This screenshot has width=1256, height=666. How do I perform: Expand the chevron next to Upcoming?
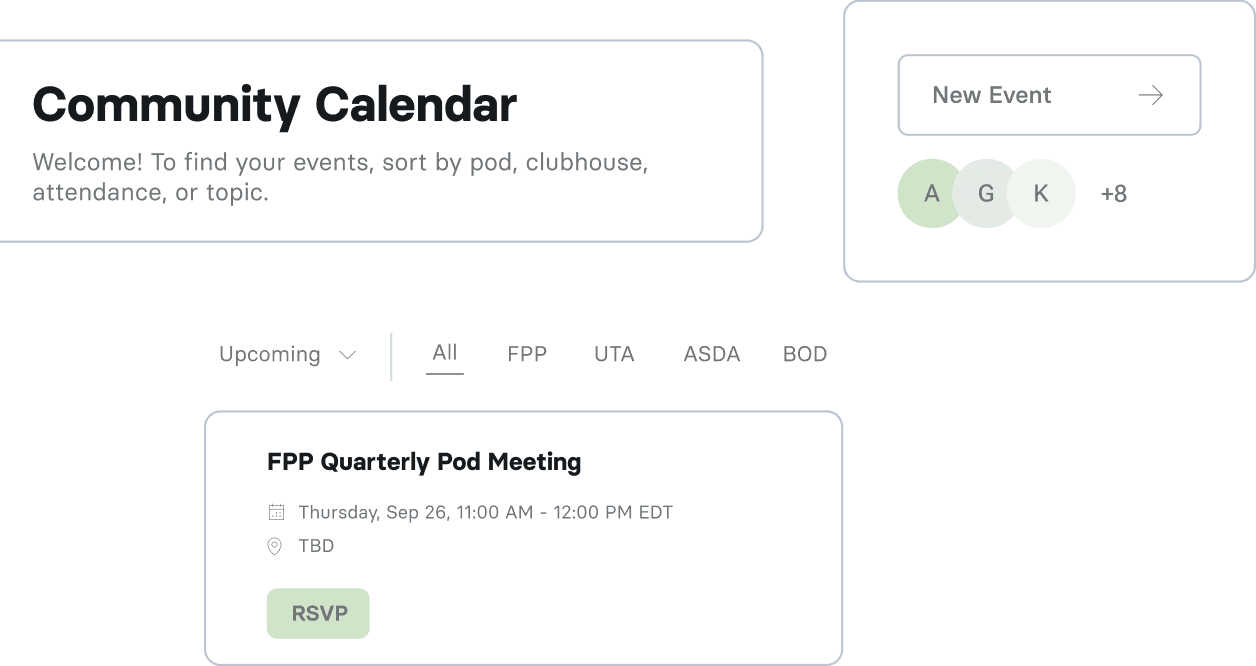pos(347,355)
